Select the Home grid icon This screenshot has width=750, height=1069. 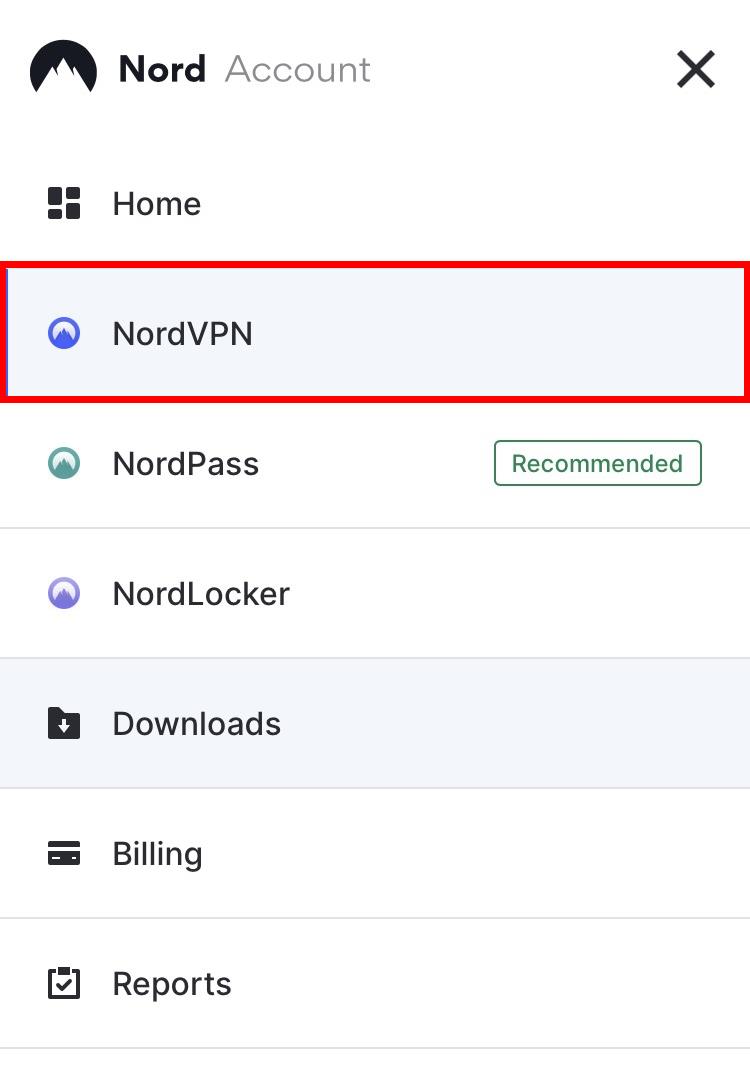[x=64, y=203]
